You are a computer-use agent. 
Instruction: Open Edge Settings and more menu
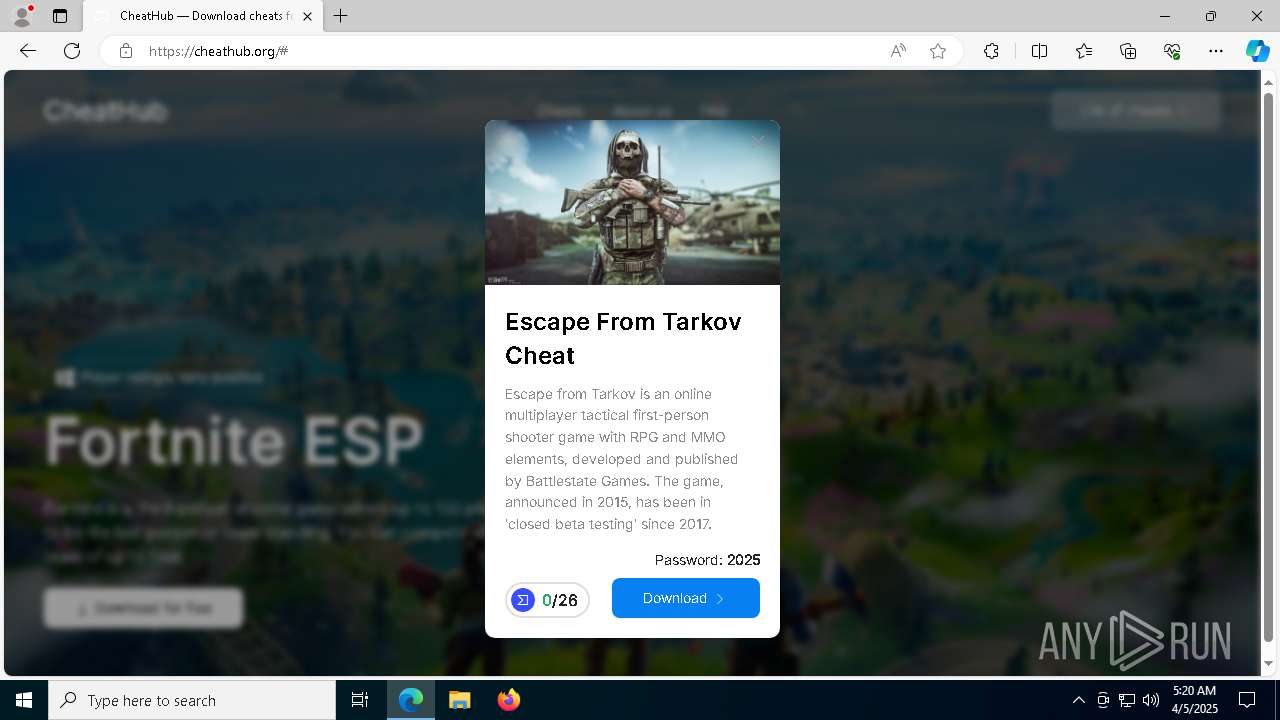[1216, 51]
